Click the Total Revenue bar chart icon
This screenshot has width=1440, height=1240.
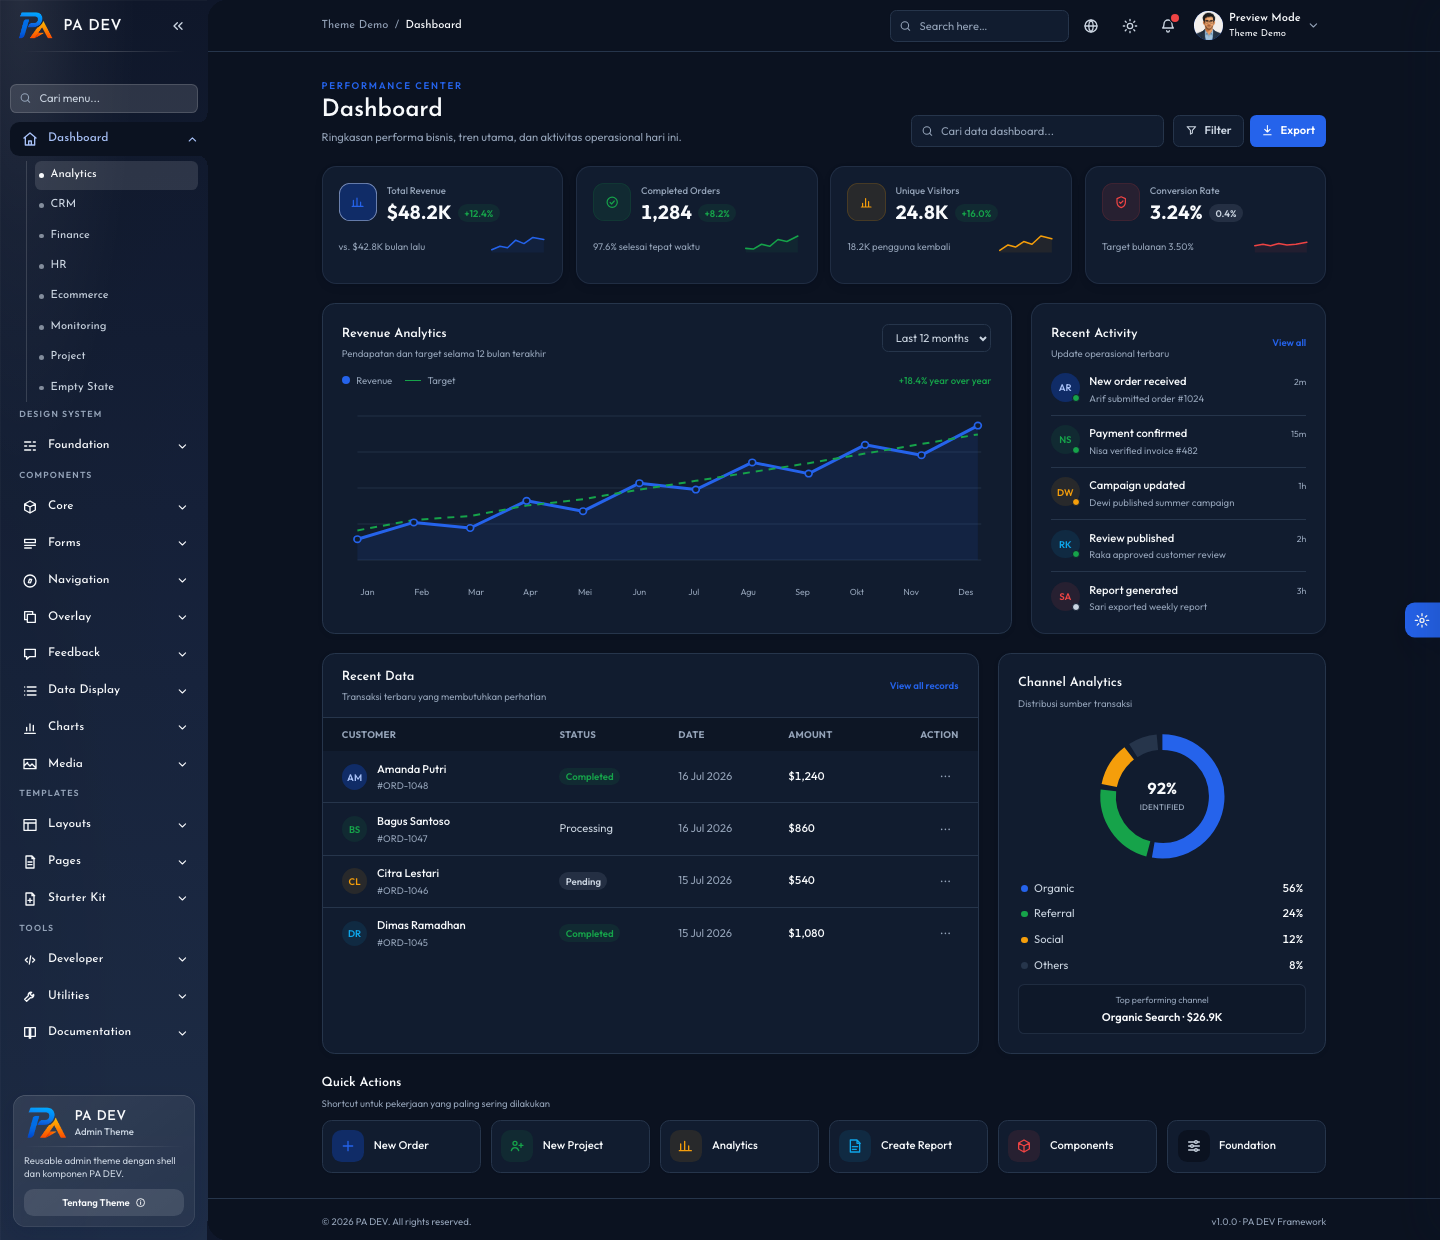(358, 202)
